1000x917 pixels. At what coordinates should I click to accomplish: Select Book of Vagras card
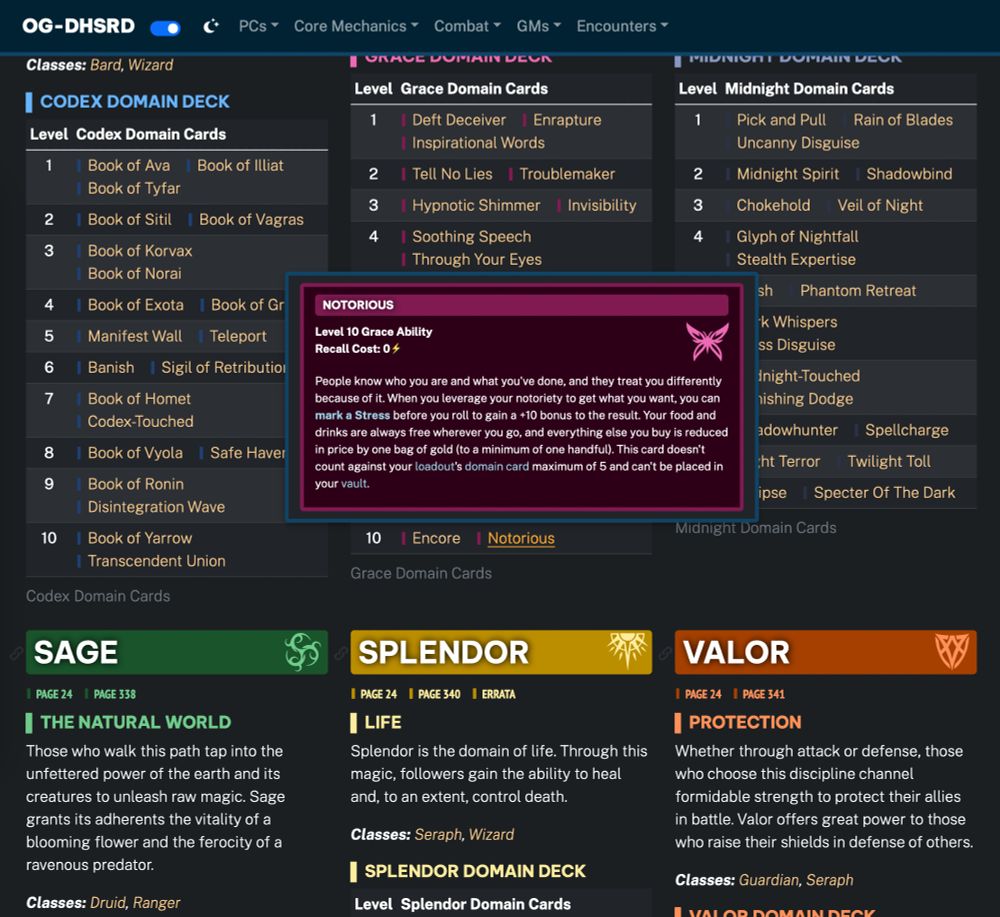(251, 219)
